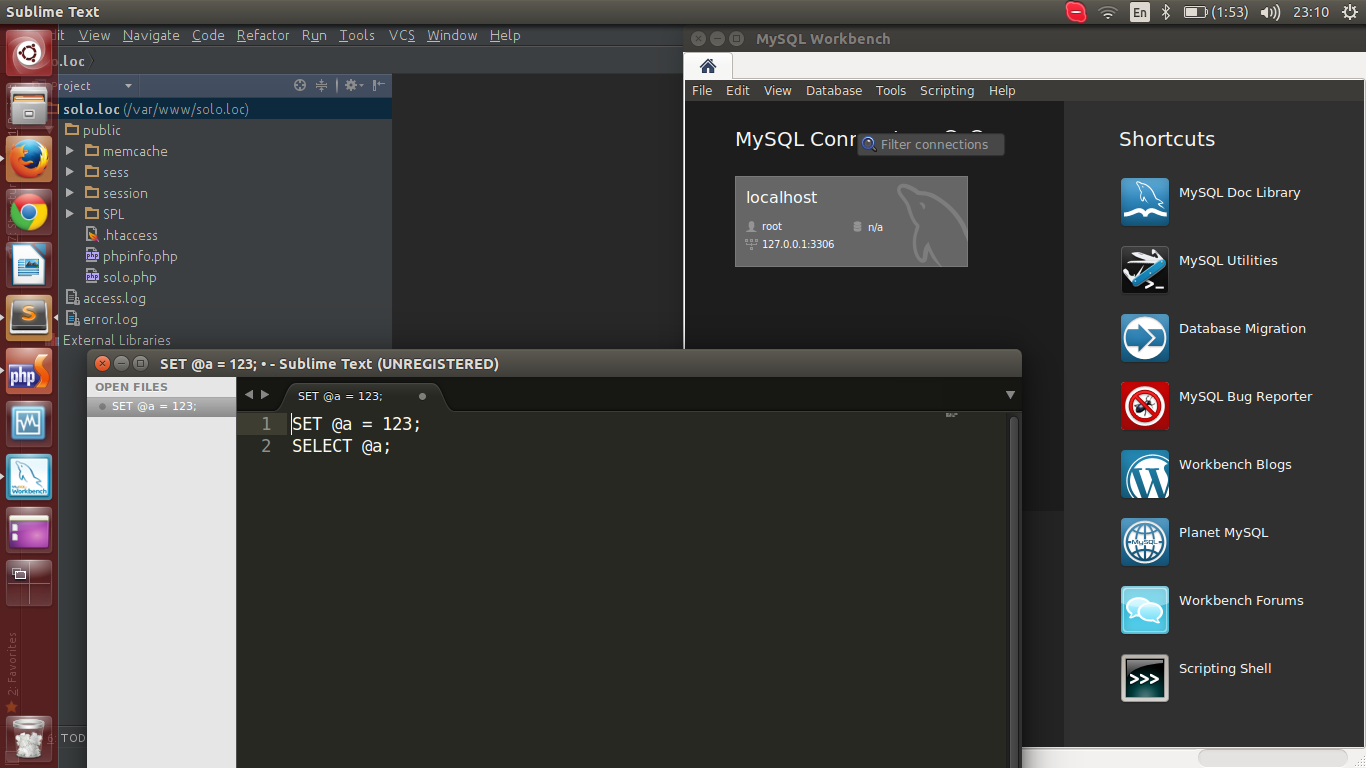Viewport: 1366px width, 768px height.
Task: Click Sublime Text icon in launcher
Action: [x=29, y=317]
